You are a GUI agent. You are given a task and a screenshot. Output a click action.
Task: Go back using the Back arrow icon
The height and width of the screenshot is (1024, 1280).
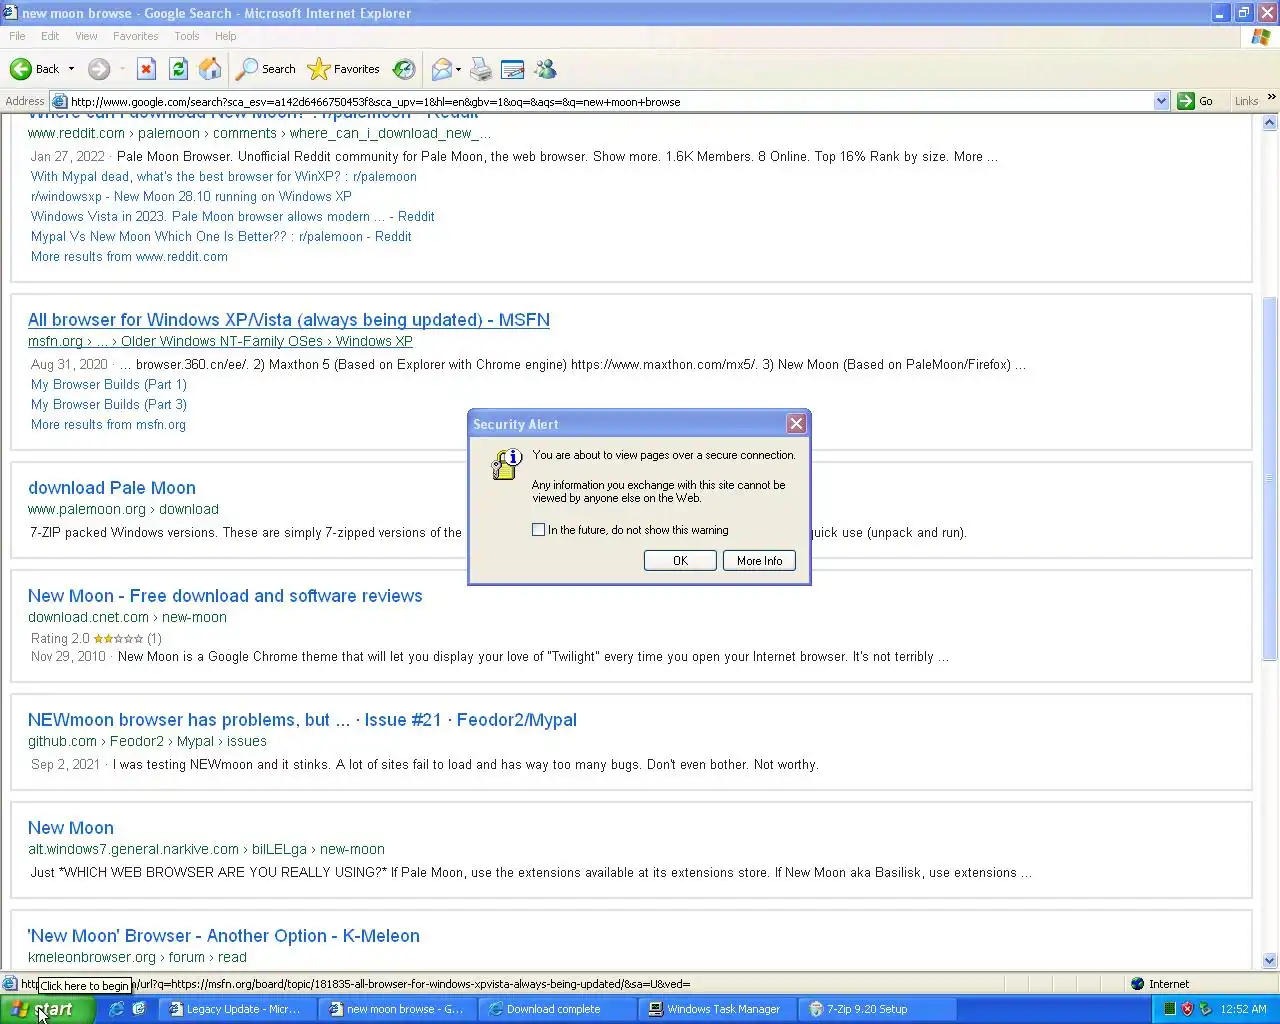tap(21, 69)
